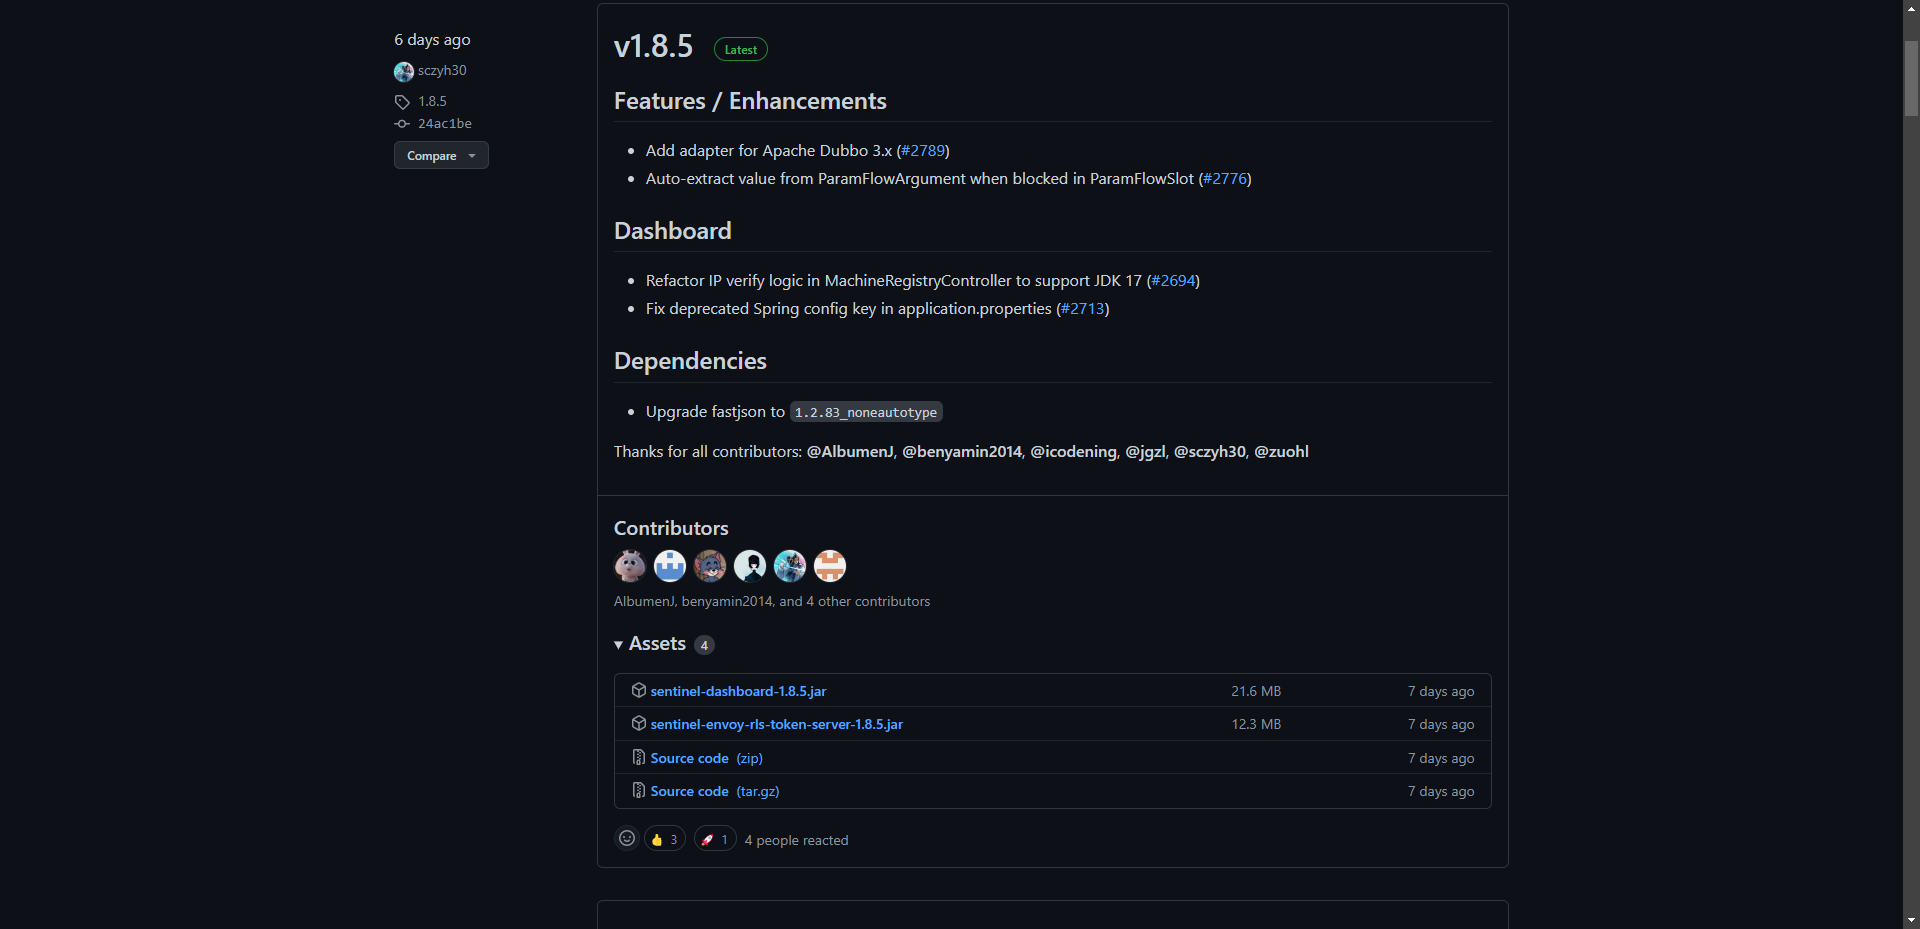This screenshot has height=929, width=1920.
Task: Open @AlbumenJ mention
Action: 850,451
